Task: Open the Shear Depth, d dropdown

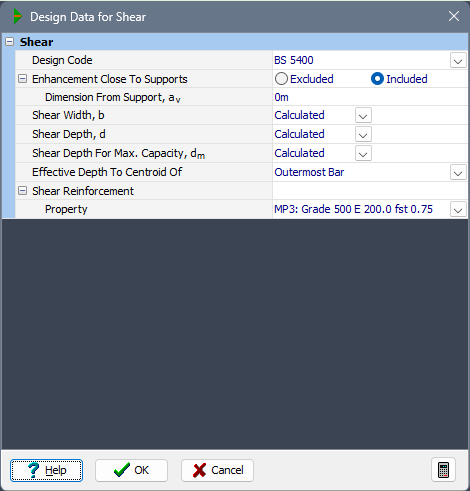Action: [363, 135]
